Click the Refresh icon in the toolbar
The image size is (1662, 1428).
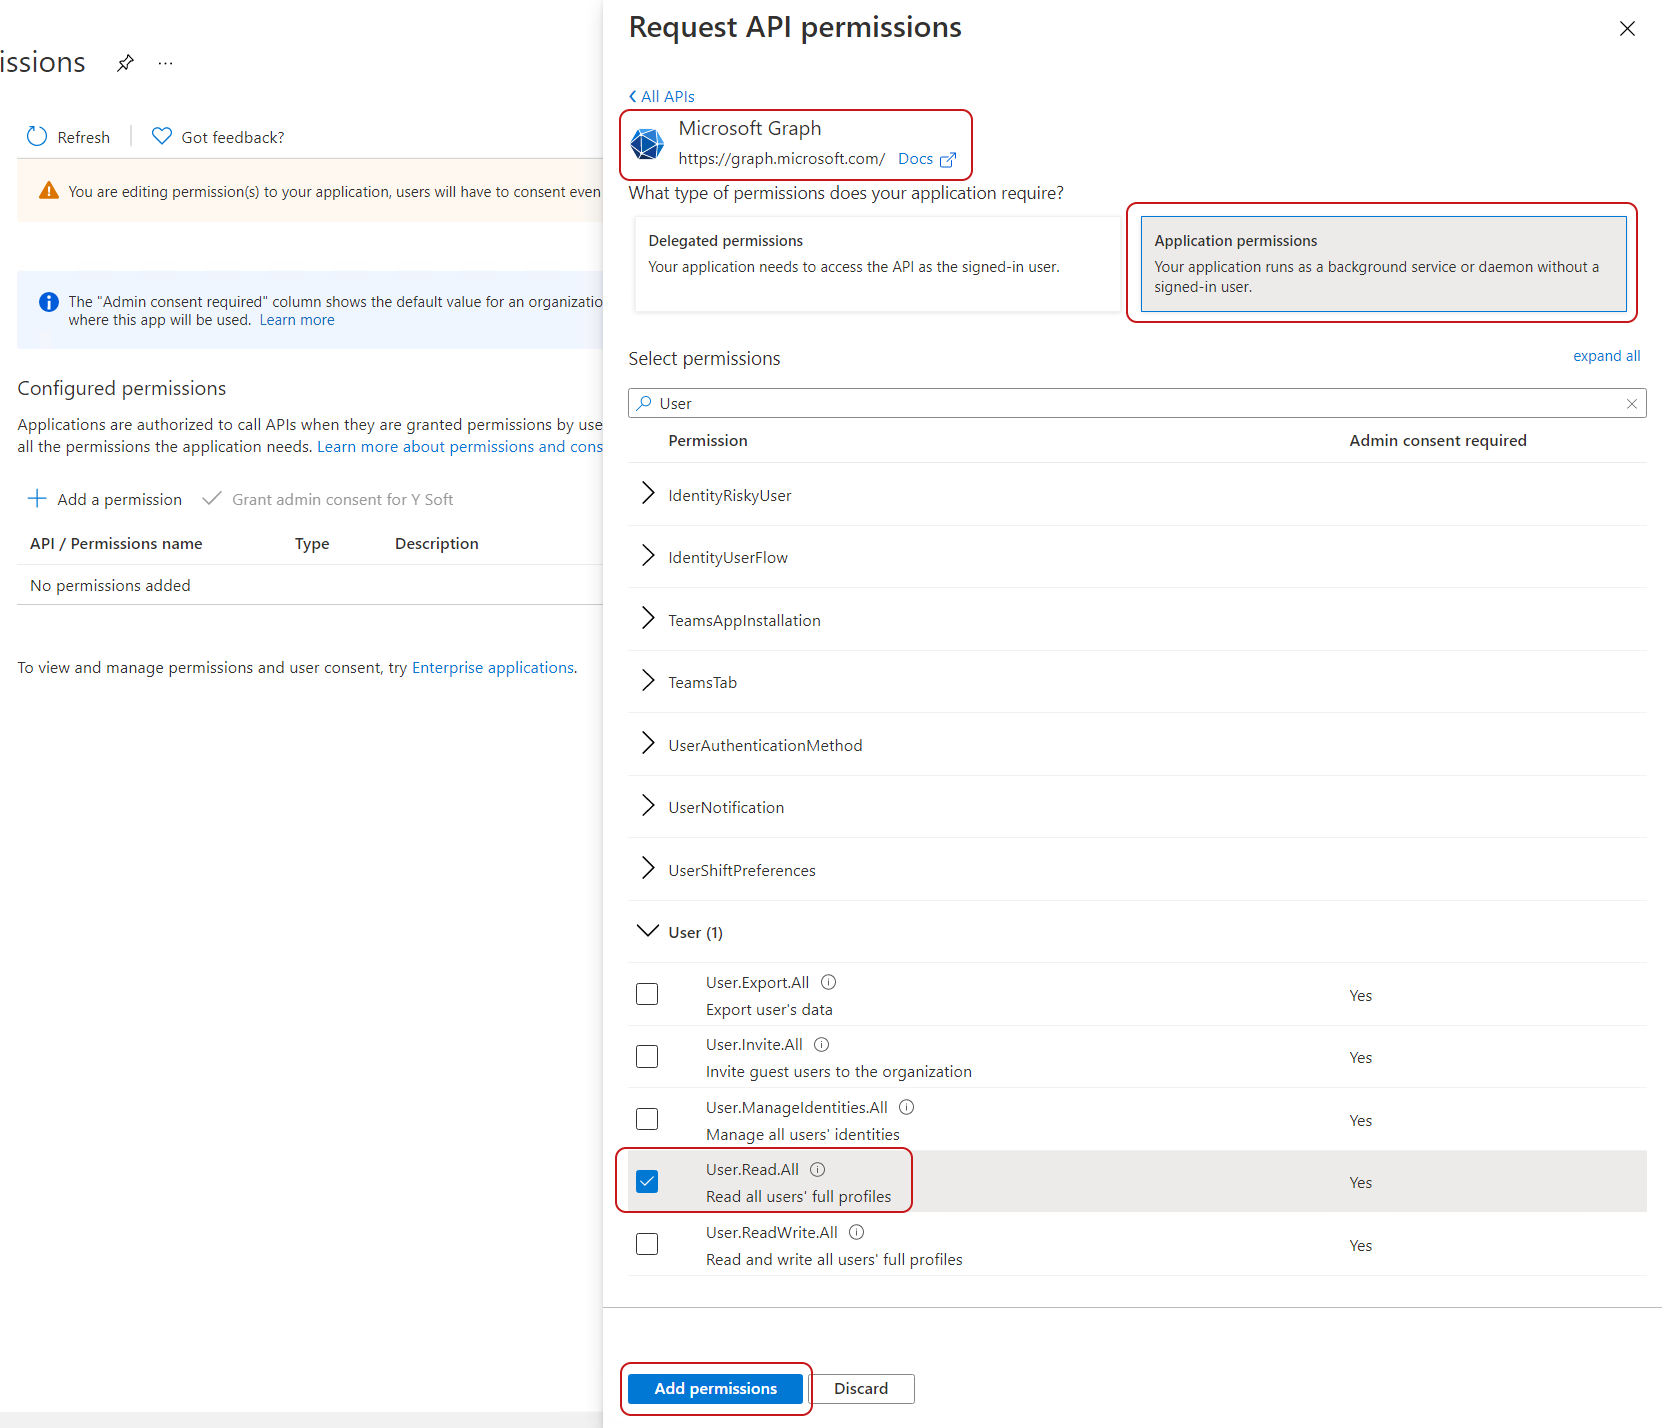[37, 137]
